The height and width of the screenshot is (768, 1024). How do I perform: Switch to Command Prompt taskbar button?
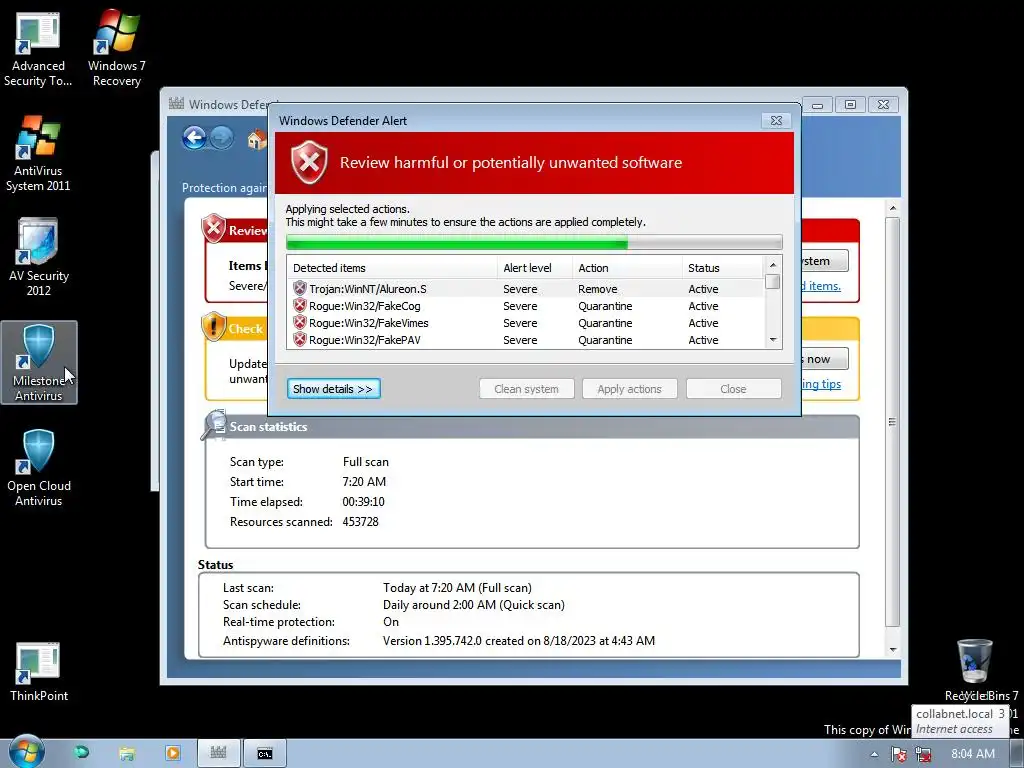[x=264, y=754]
